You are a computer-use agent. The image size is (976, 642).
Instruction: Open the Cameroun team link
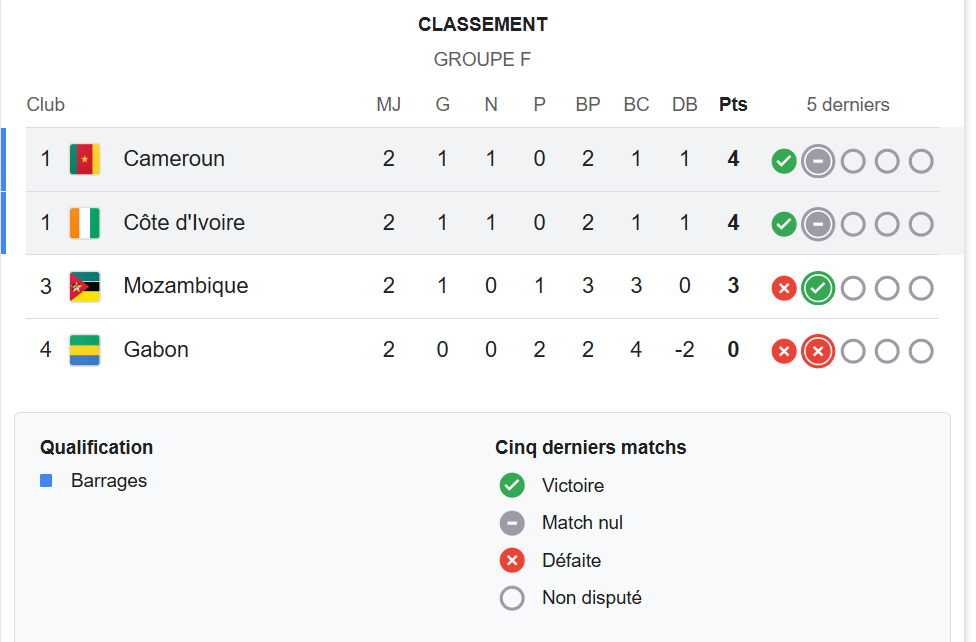[x=174, y=159]
